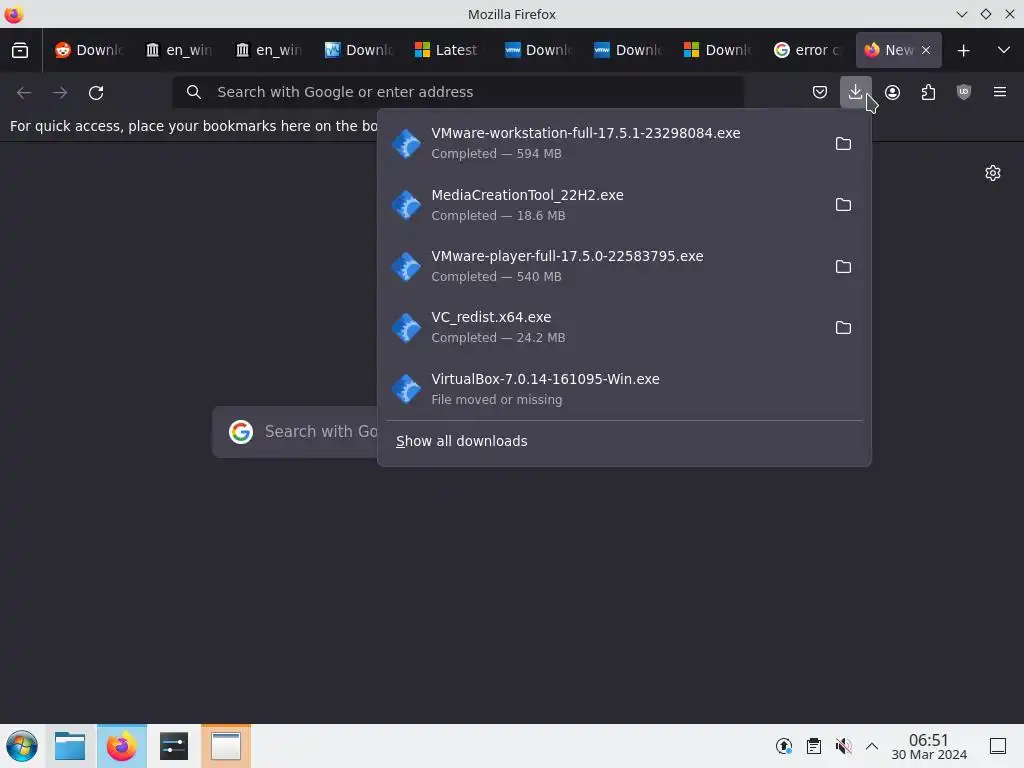1024x768 pixels.
Task: Focus the address bar search field
Action: point(458,92)
